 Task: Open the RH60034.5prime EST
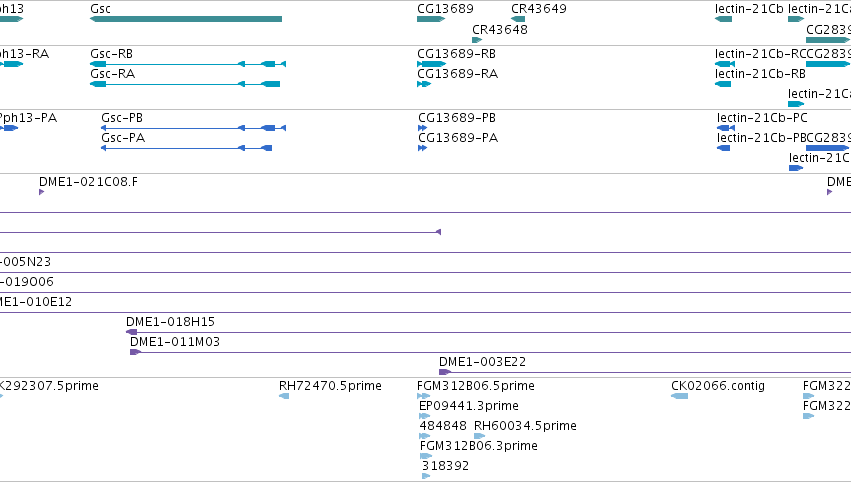point(479,436)
